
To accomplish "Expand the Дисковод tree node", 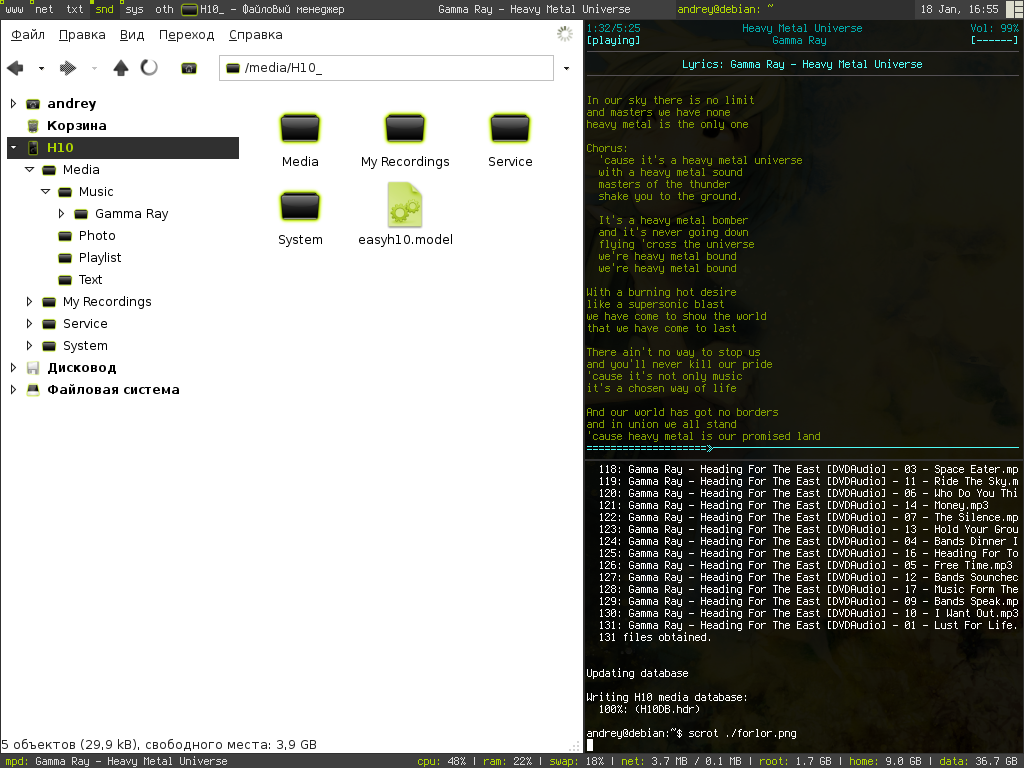I will tap(13, 368).
